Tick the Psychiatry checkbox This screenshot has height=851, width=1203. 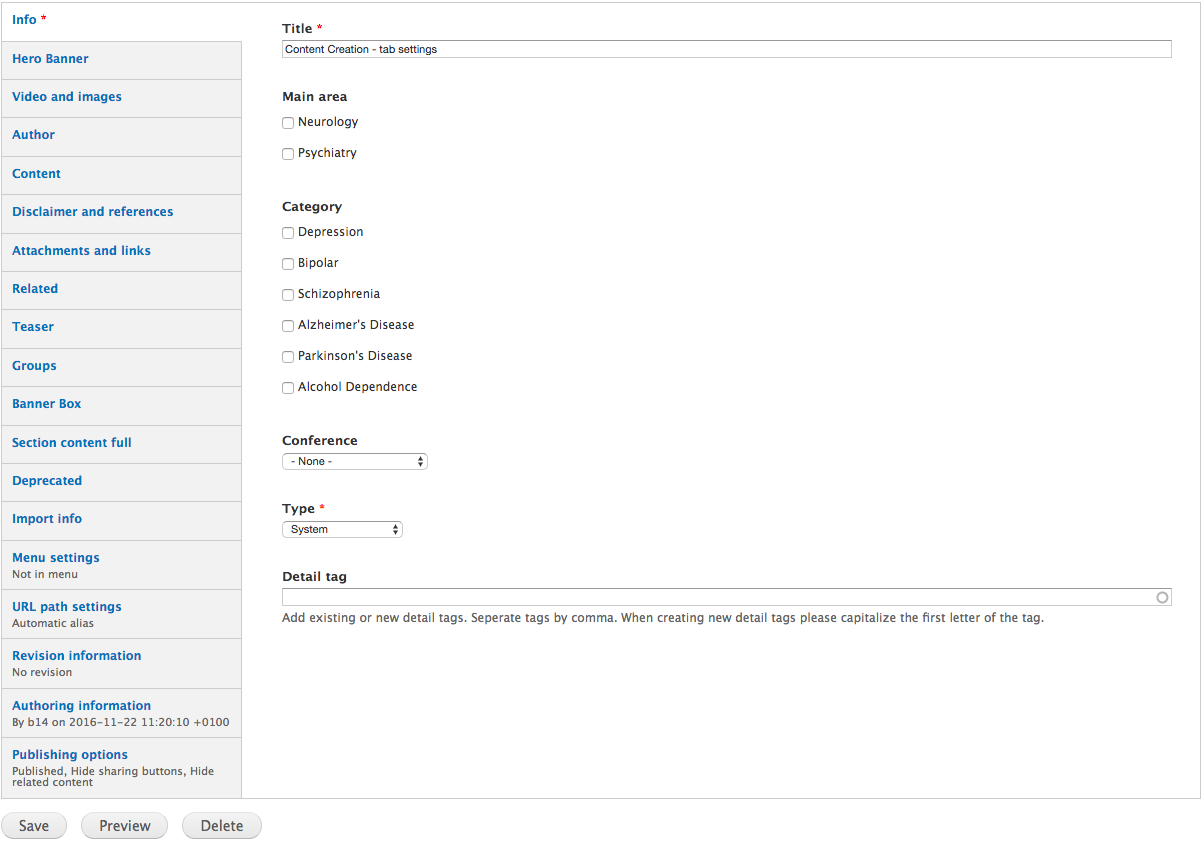tap(288, 154)
